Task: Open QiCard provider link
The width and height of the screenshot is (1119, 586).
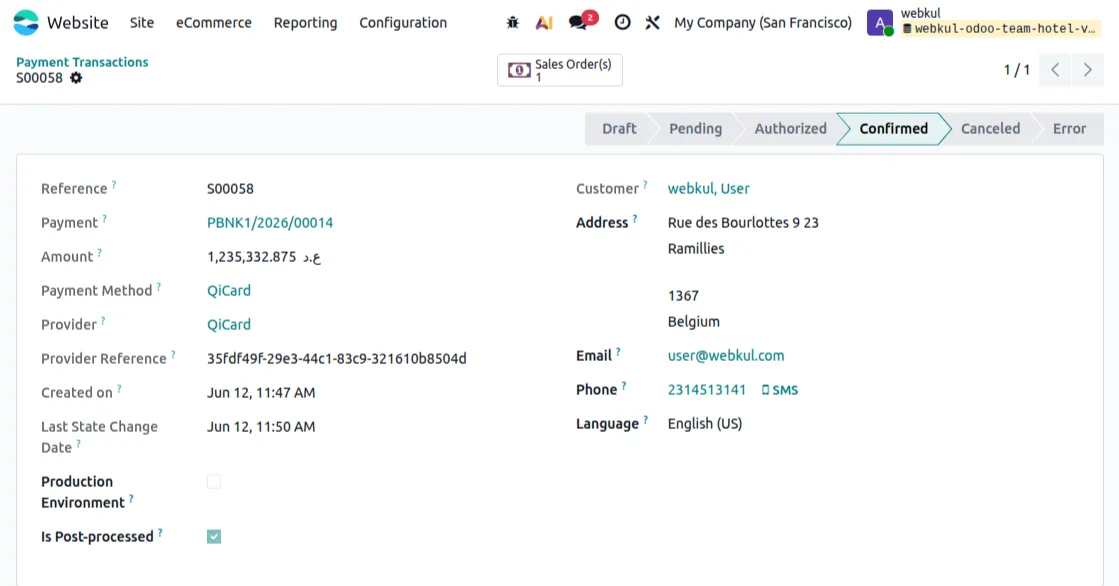Action: coord(228,325)
